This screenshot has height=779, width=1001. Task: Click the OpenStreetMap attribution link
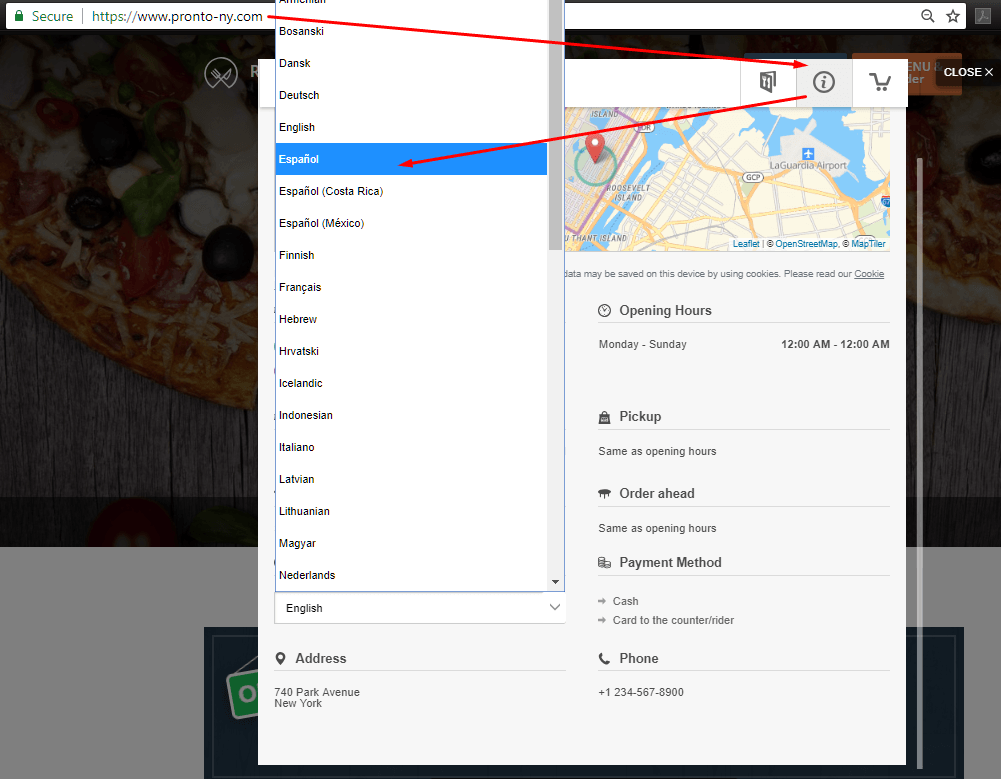[806, 243]
